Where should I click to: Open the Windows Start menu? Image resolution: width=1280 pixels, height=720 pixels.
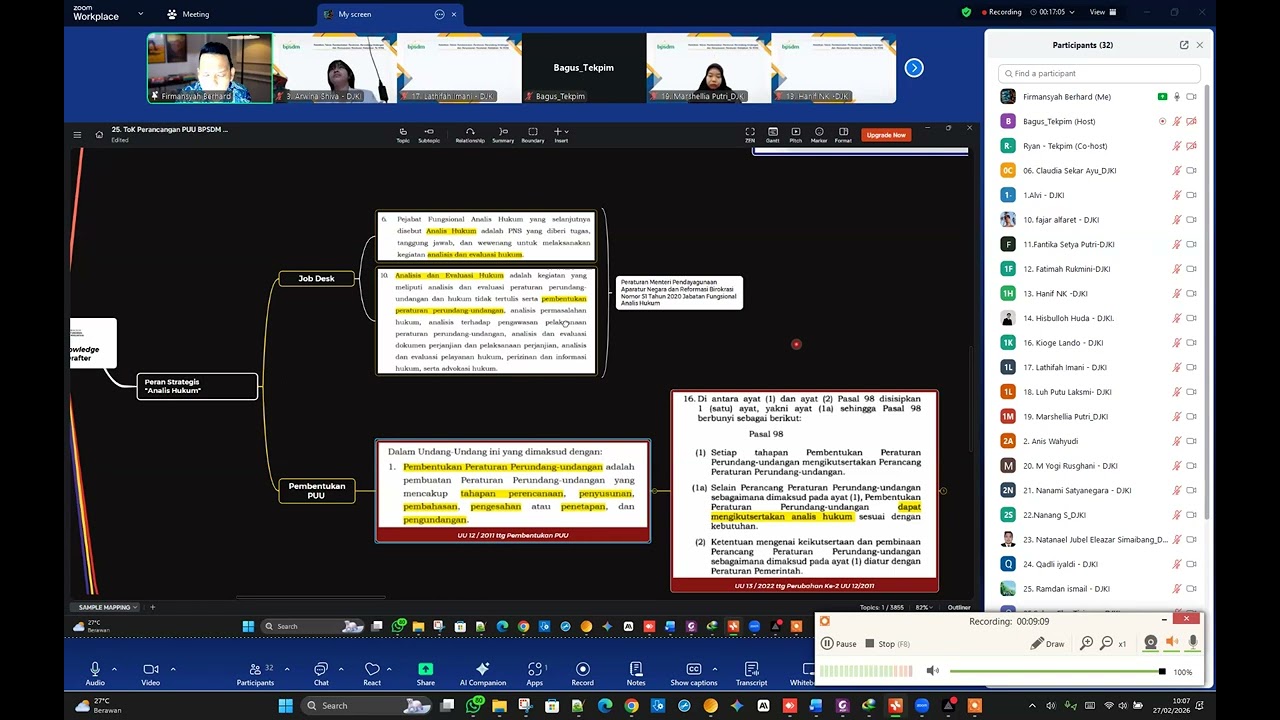pos(285,706)
